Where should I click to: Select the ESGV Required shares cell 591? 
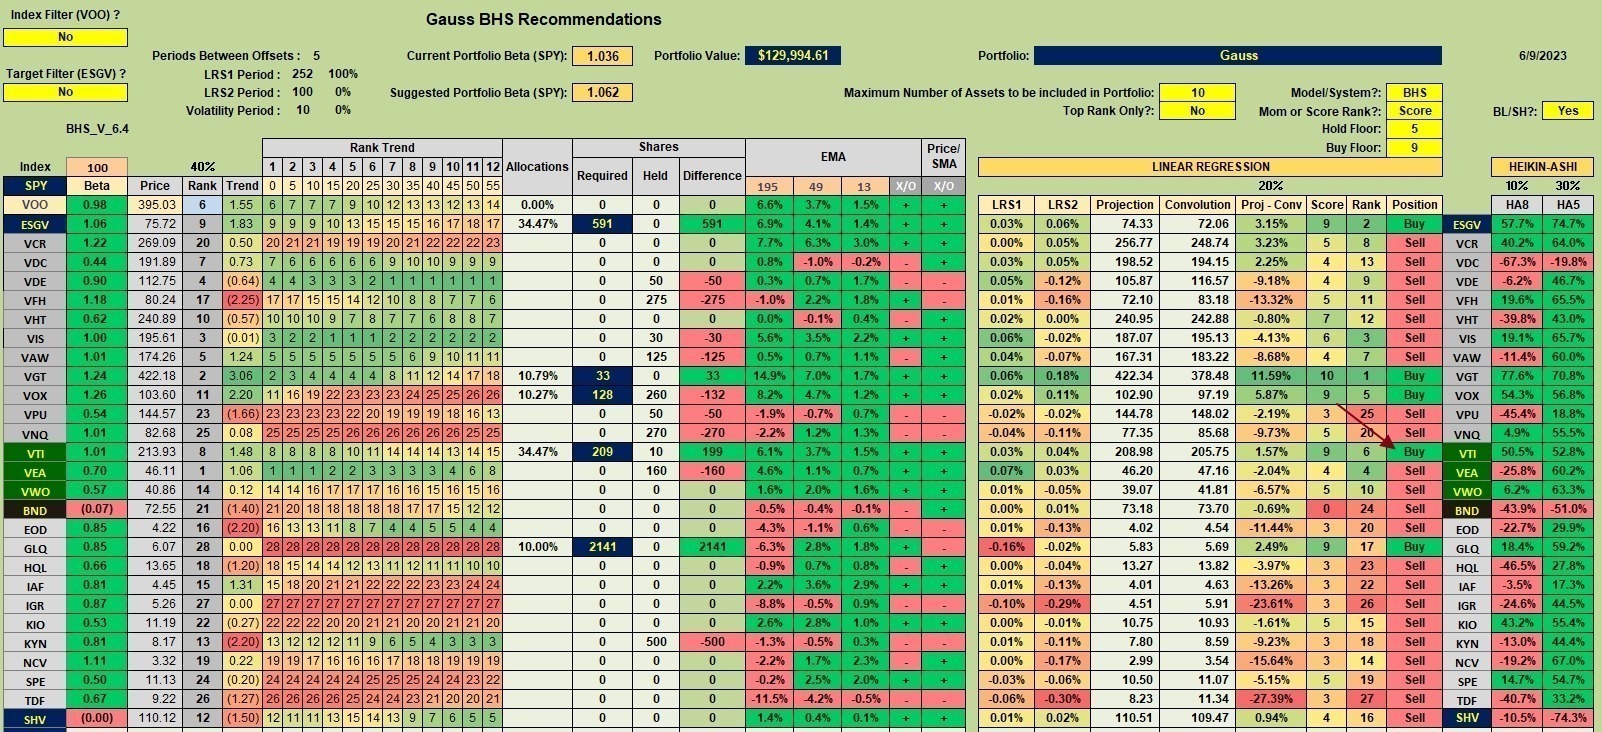click(602, 224)
